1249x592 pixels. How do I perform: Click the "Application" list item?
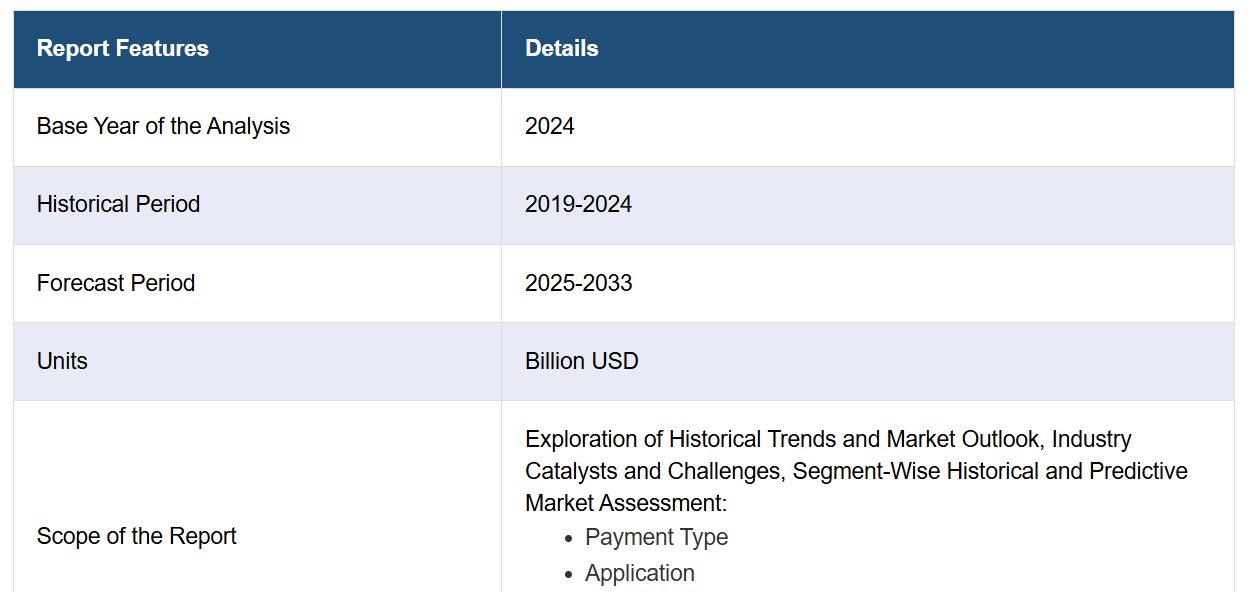tap(639, 573)
